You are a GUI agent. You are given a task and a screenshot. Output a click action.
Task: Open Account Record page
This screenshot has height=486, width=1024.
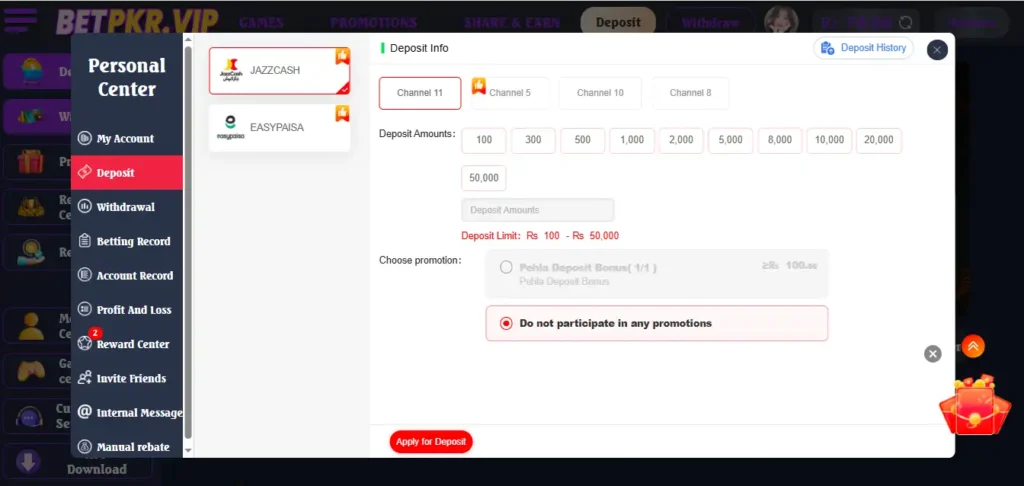pos(127,275)
